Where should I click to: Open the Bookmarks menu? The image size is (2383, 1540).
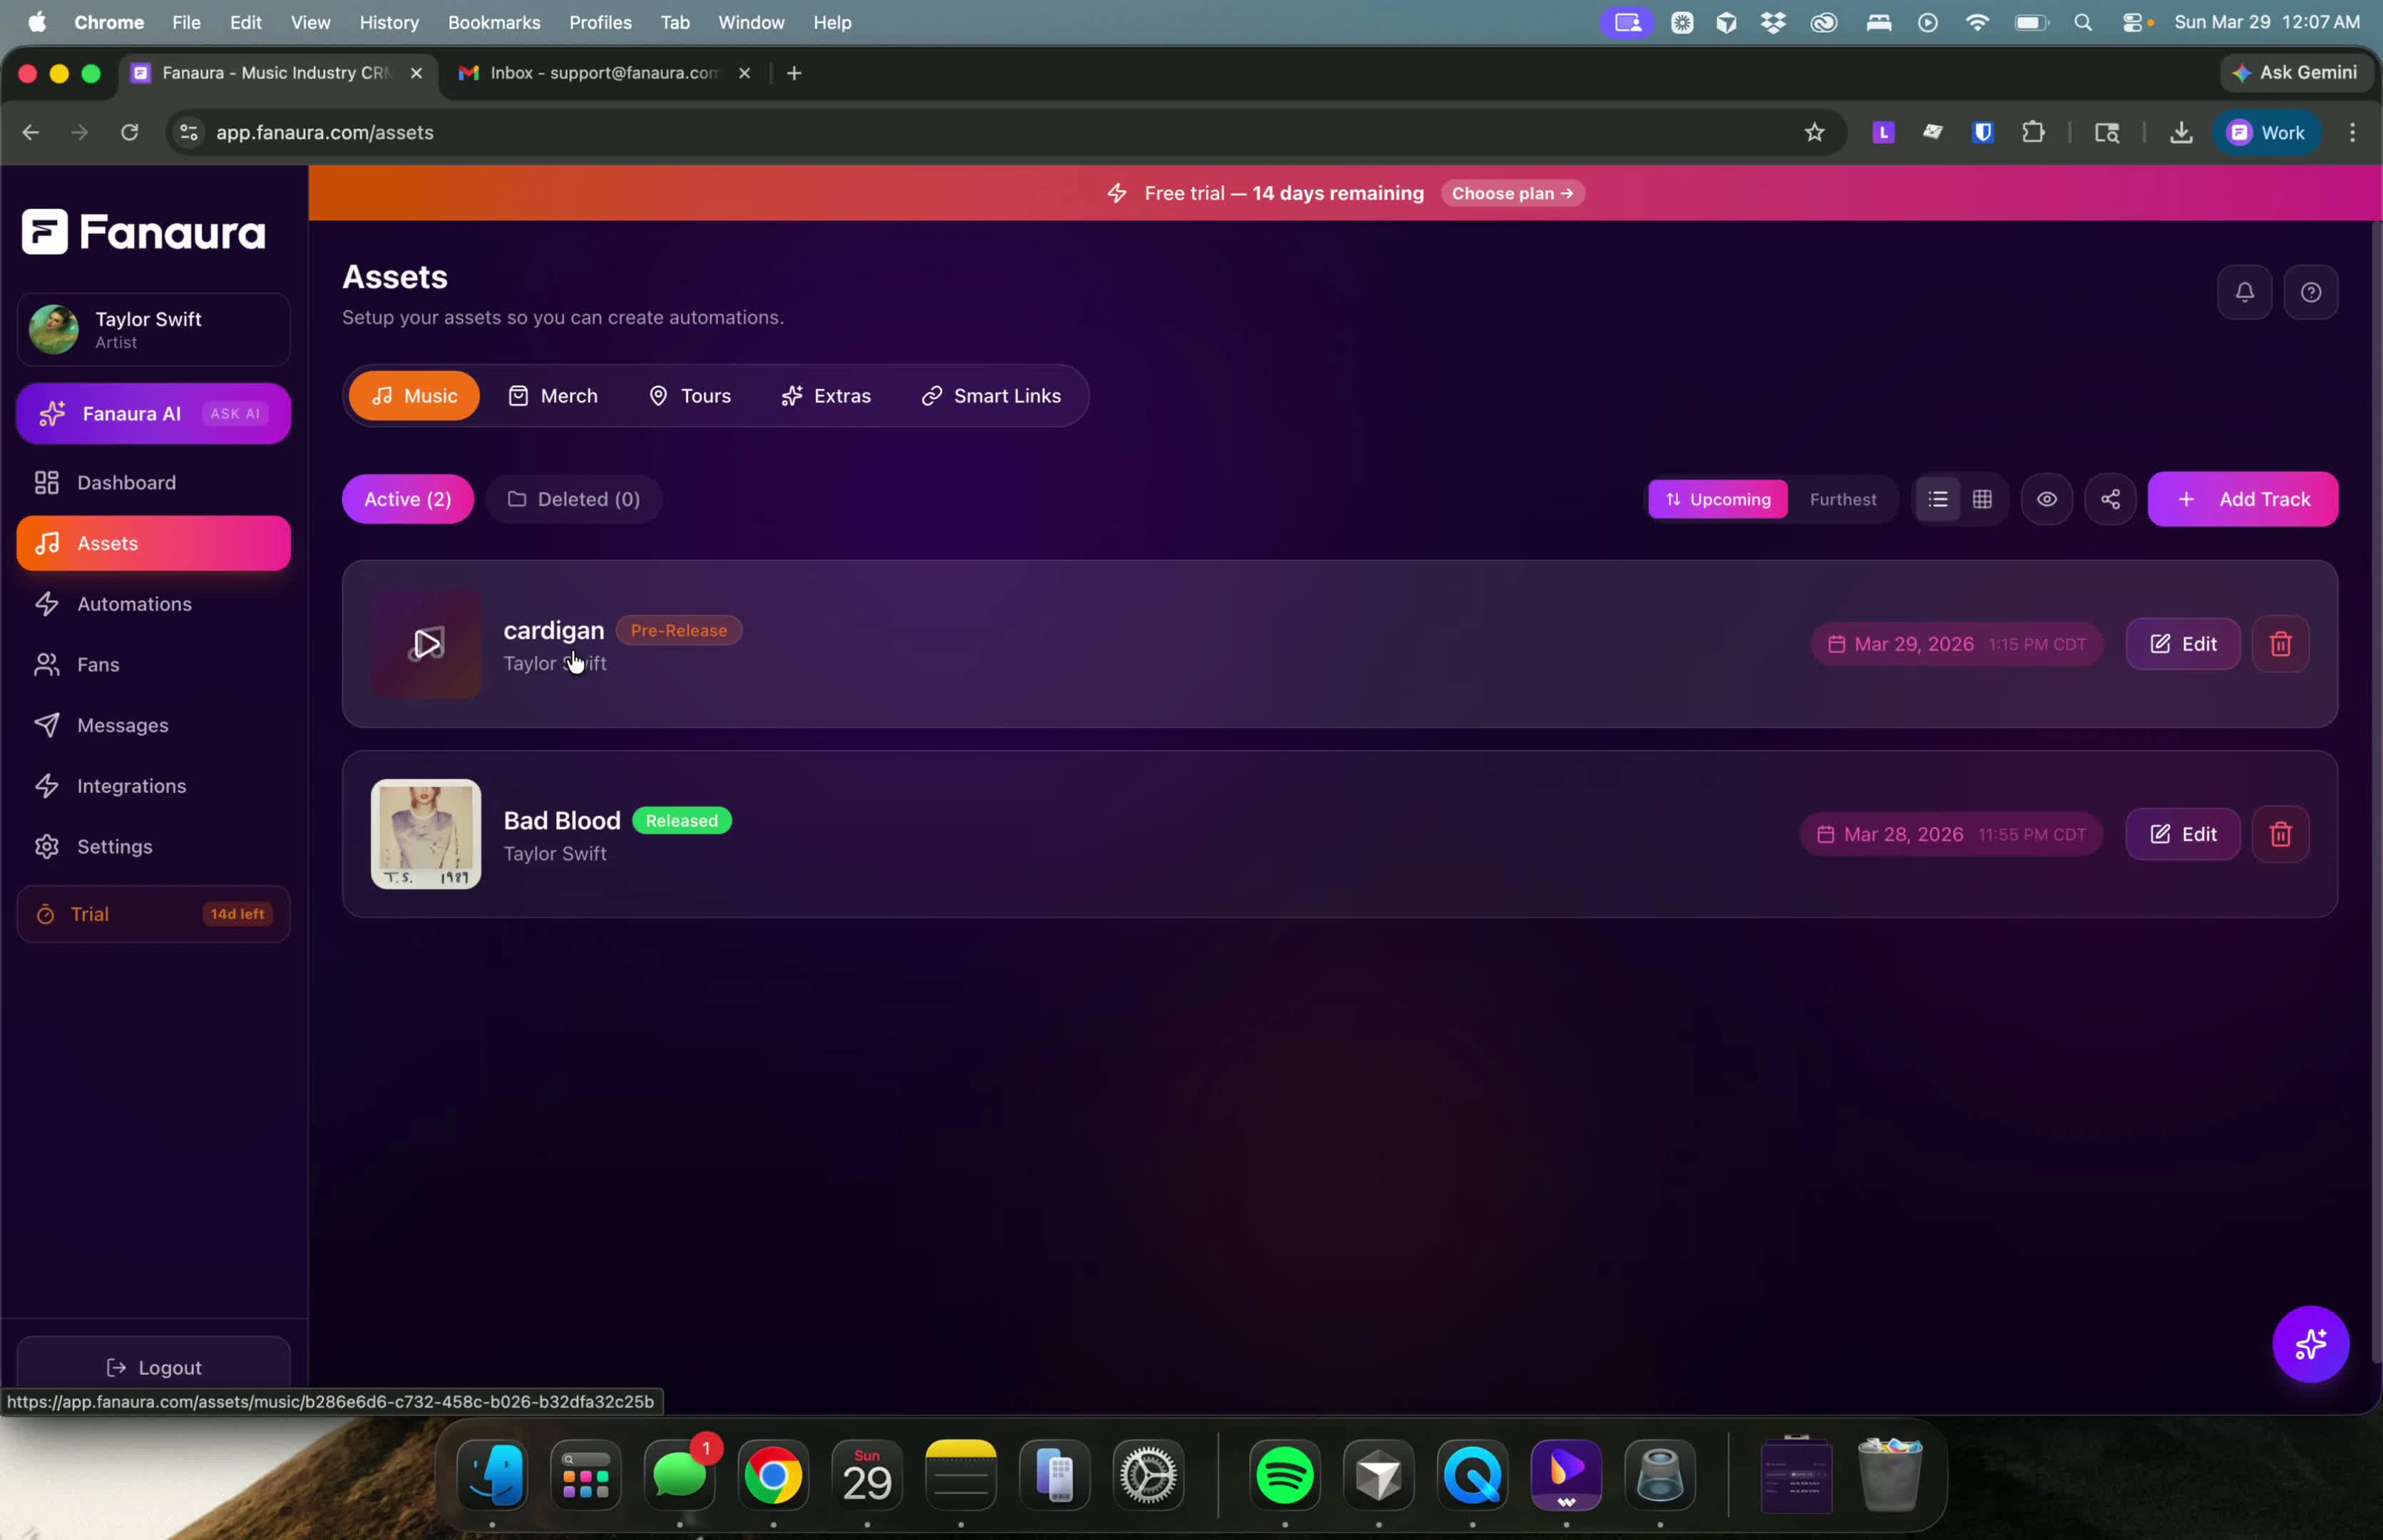(x=493, y=22)
